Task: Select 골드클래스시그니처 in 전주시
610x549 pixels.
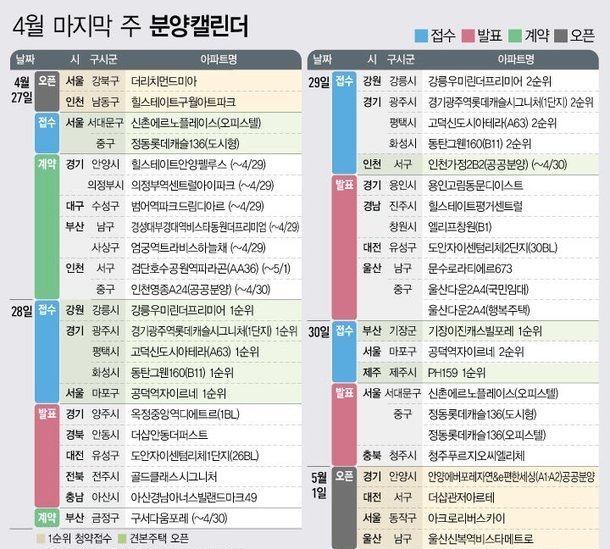Action: pyautogui.click(x=174, y=477)
